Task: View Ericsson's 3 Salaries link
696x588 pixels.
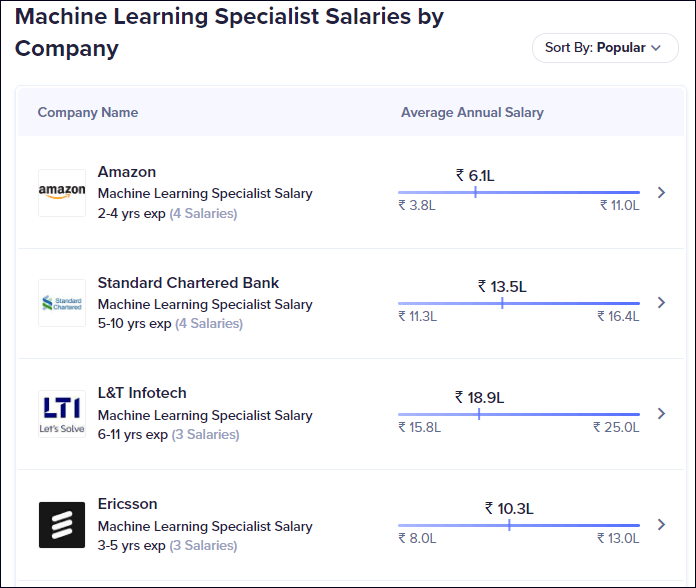Action: (203, 545)
